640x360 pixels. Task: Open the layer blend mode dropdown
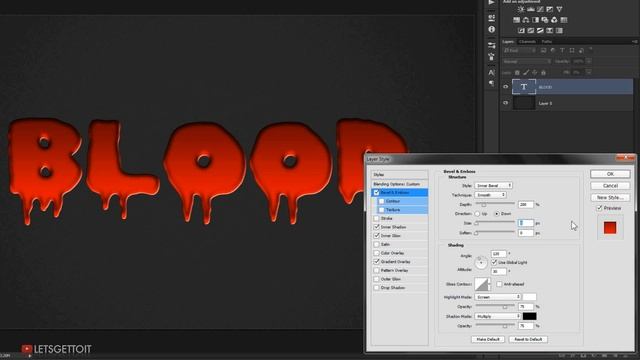tap(527, 61)
